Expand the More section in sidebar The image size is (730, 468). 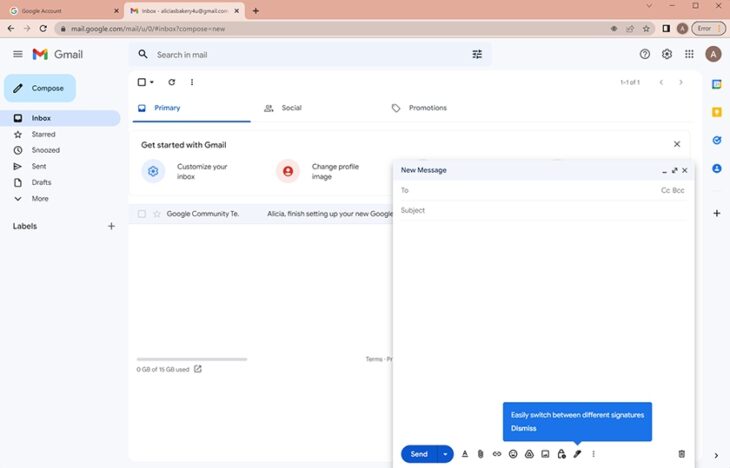click(40, 198)
